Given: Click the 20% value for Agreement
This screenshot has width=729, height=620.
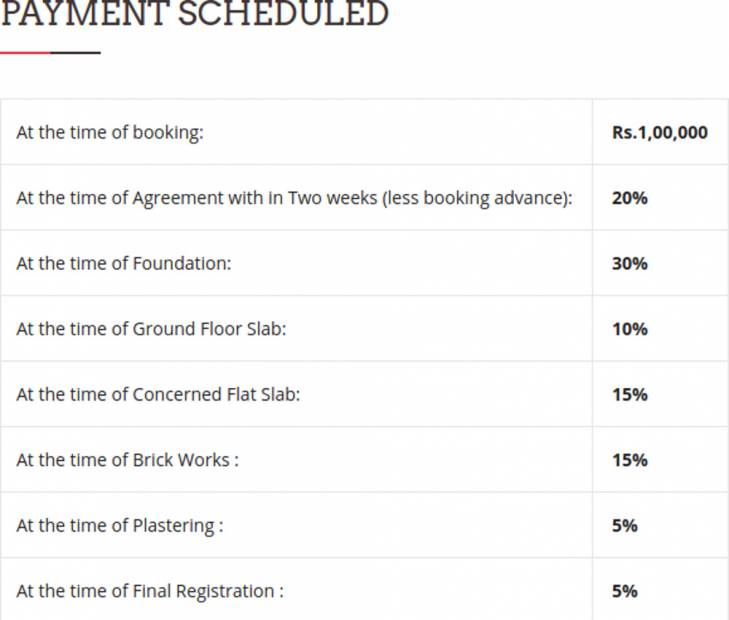Looking at the screenshot, I should [630, 198].
